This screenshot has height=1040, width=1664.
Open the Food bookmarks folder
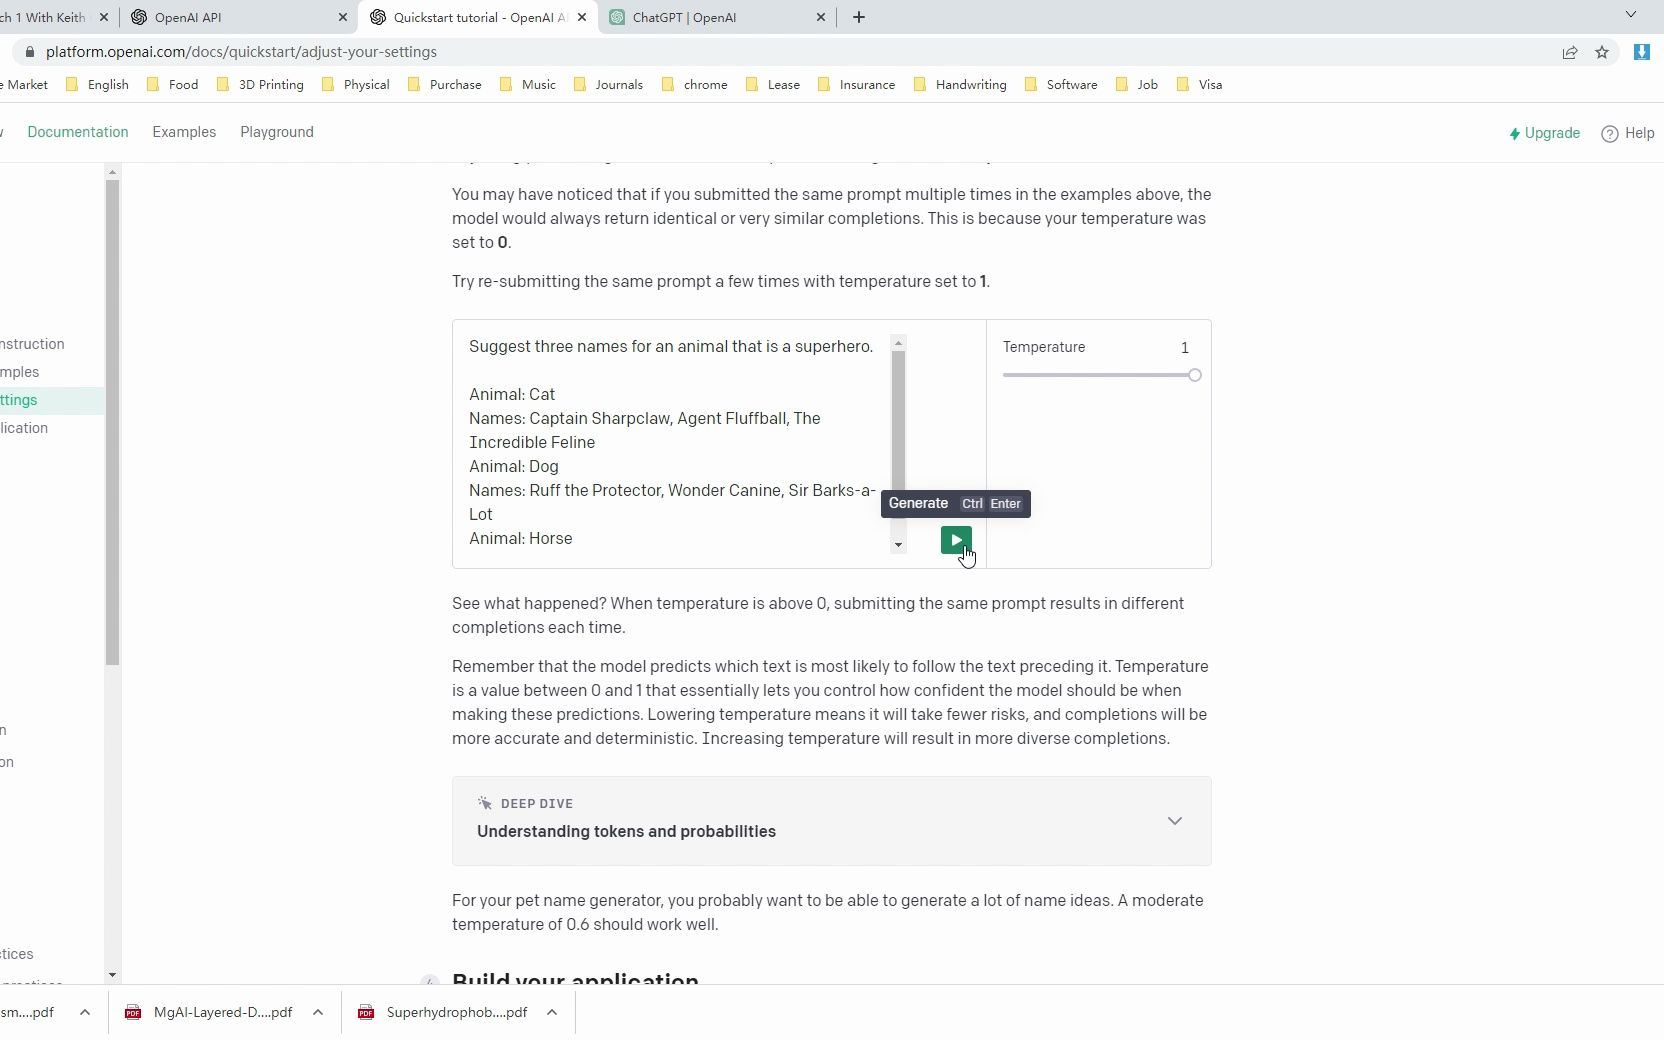(x=173, y=85)
